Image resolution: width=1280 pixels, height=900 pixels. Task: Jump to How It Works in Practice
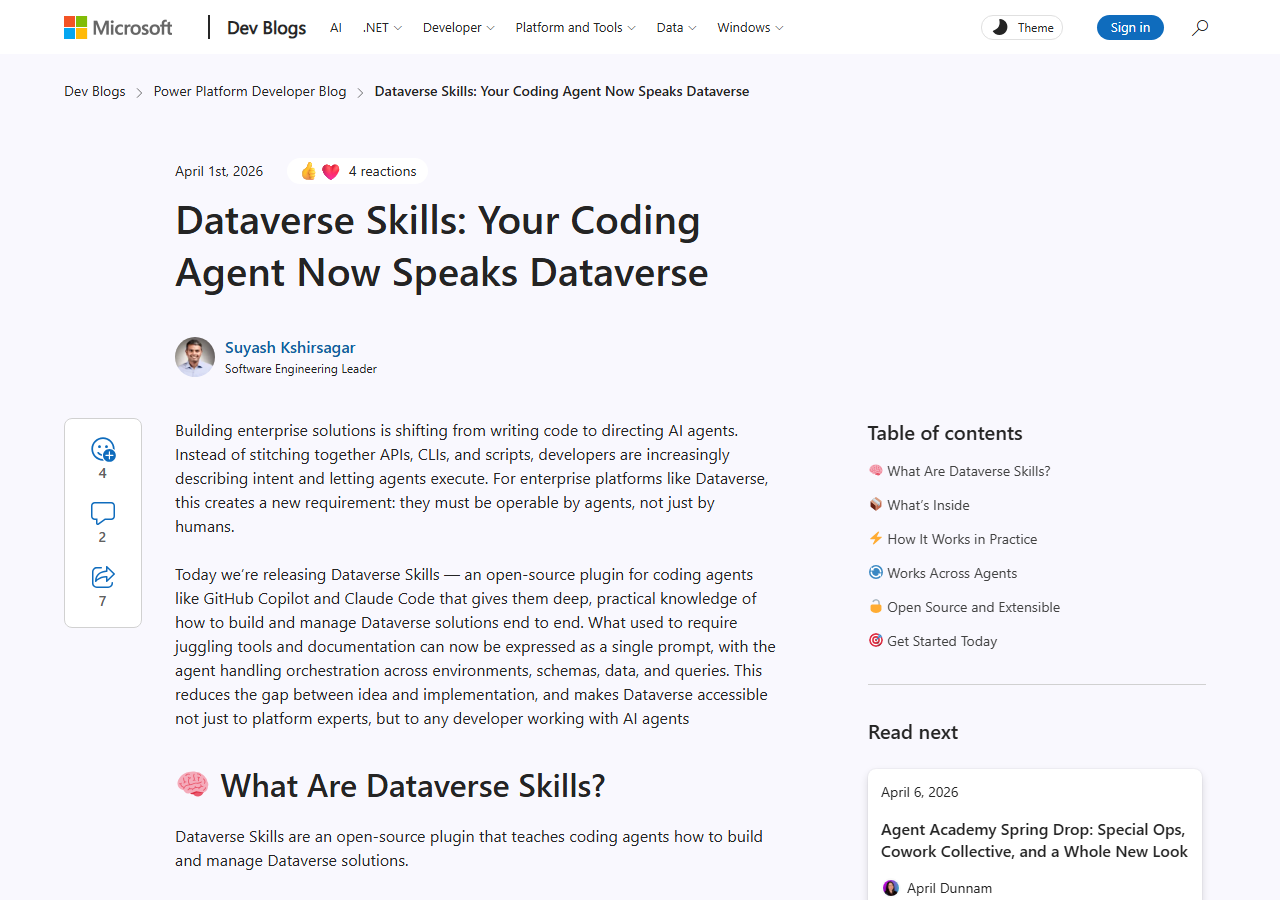click(962, 539)
